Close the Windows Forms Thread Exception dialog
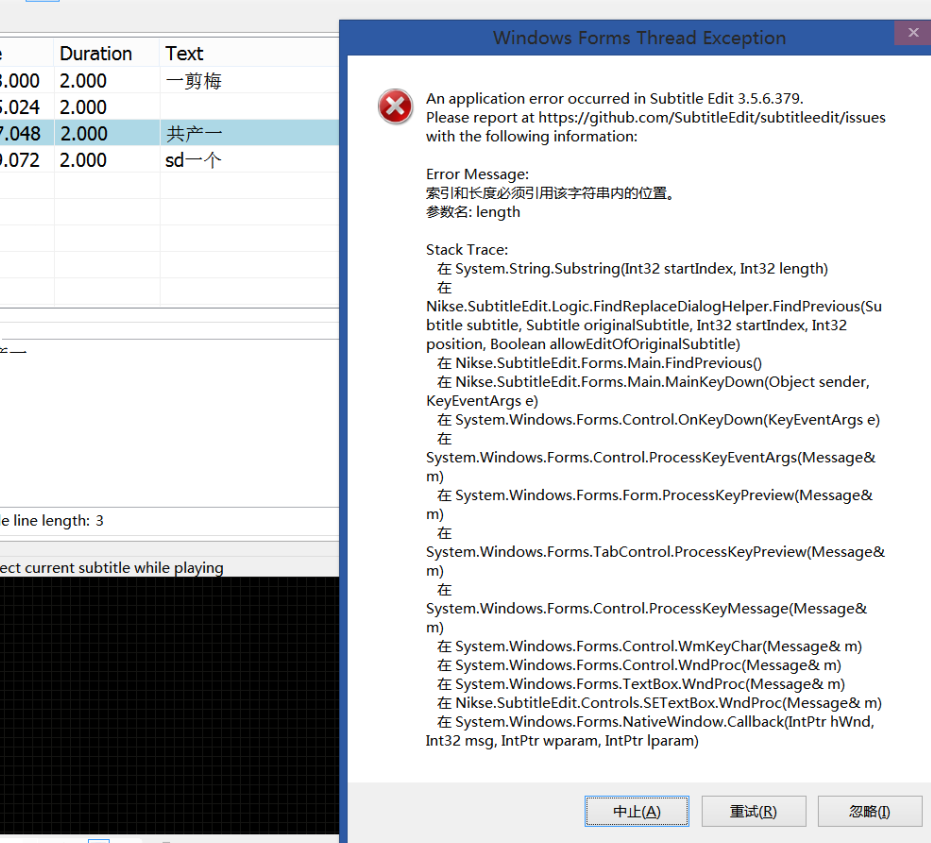This screenshot has width=931, height=843. click(x=913, y=33)
